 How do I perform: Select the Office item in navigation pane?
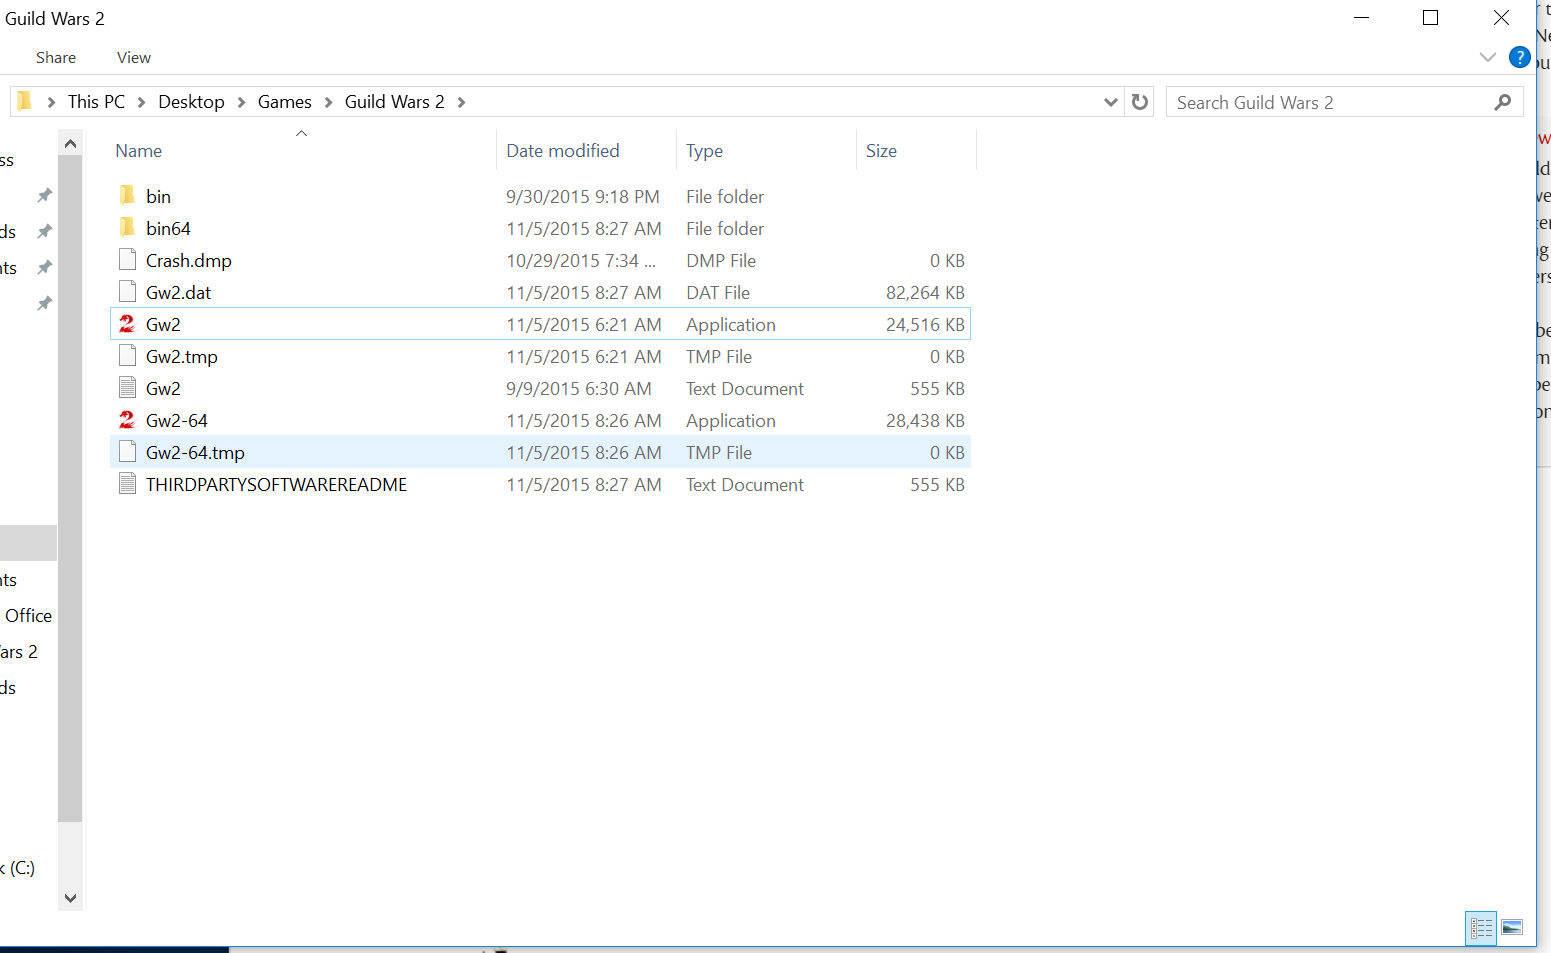(28, 616)
